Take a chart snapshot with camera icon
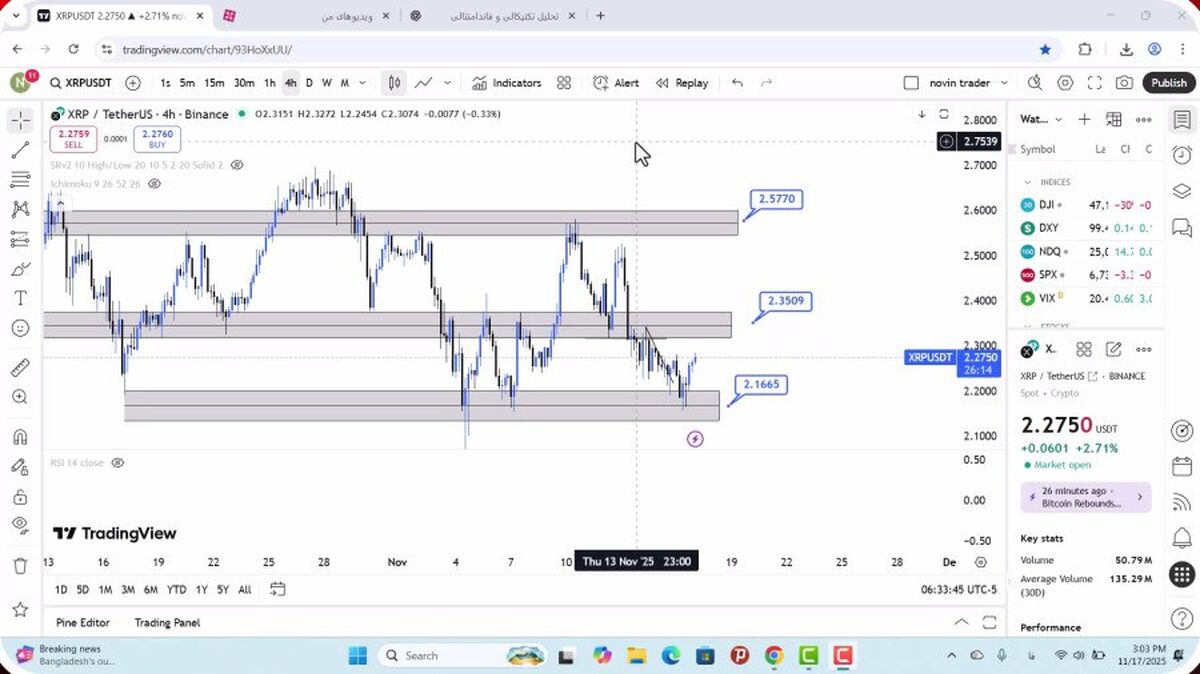1200x674 pixels. [1125, 83]
